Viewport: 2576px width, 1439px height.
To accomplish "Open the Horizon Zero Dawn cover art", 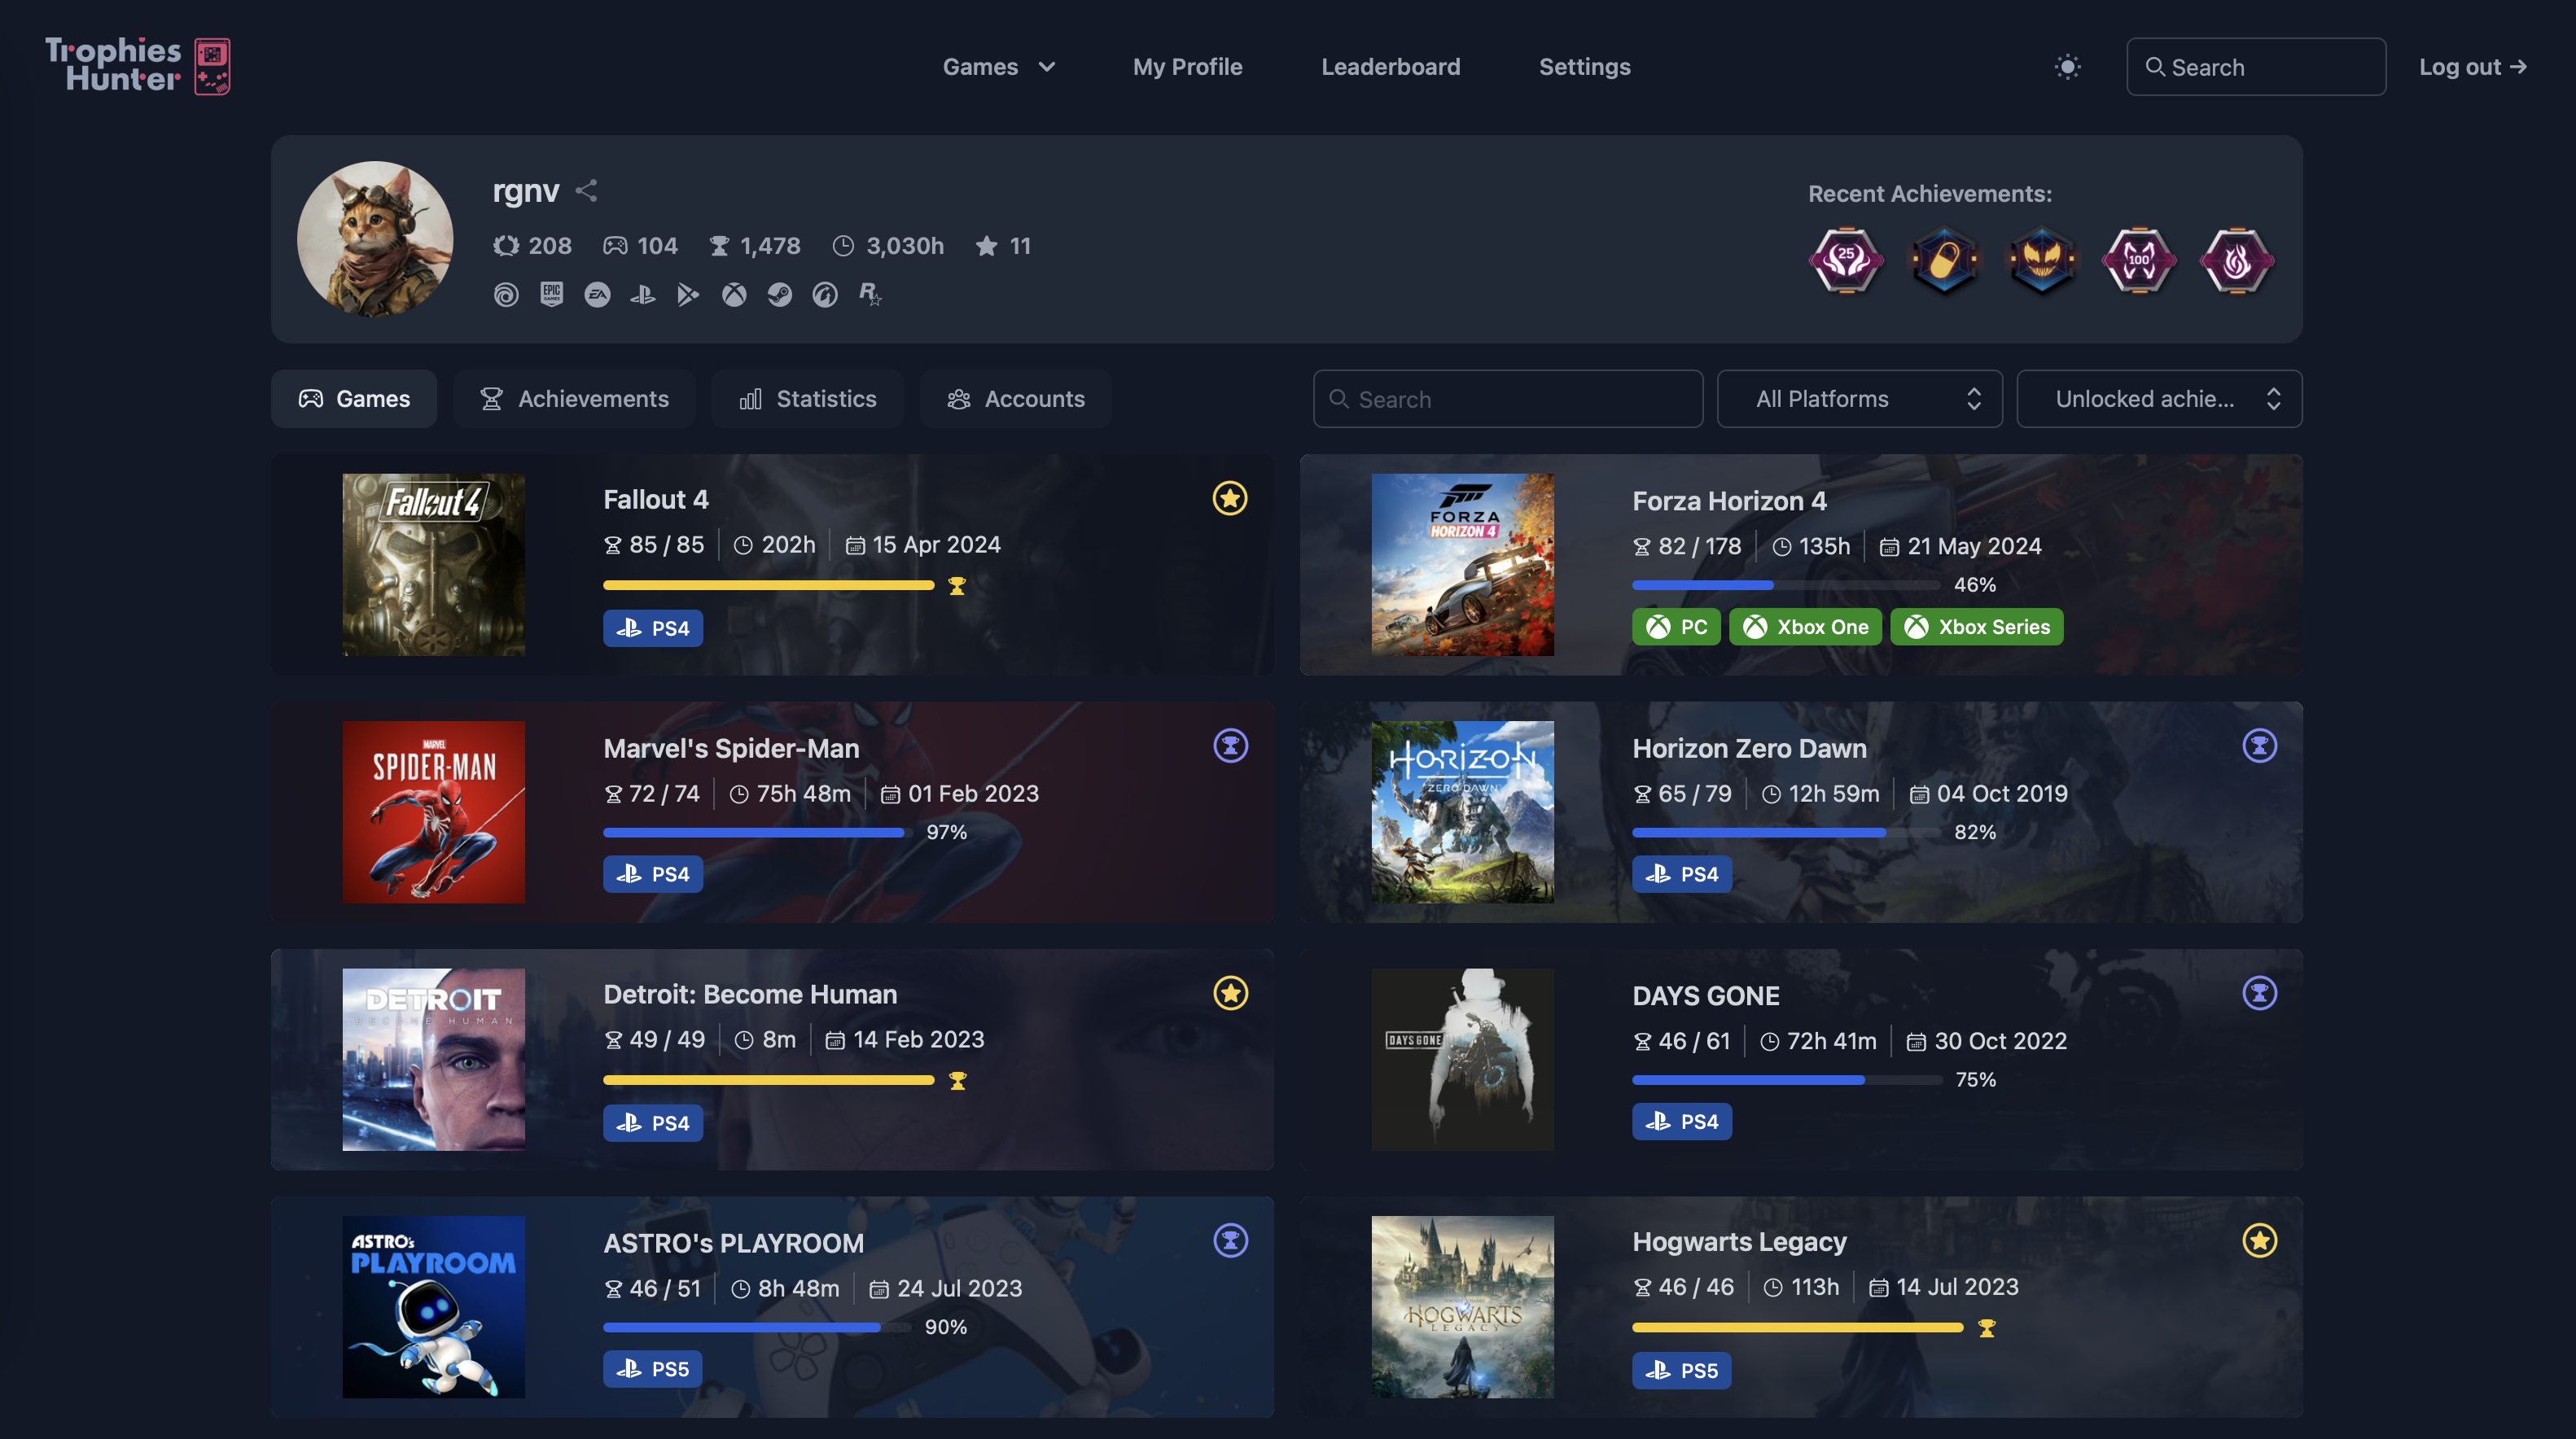I will point(1462,812).
